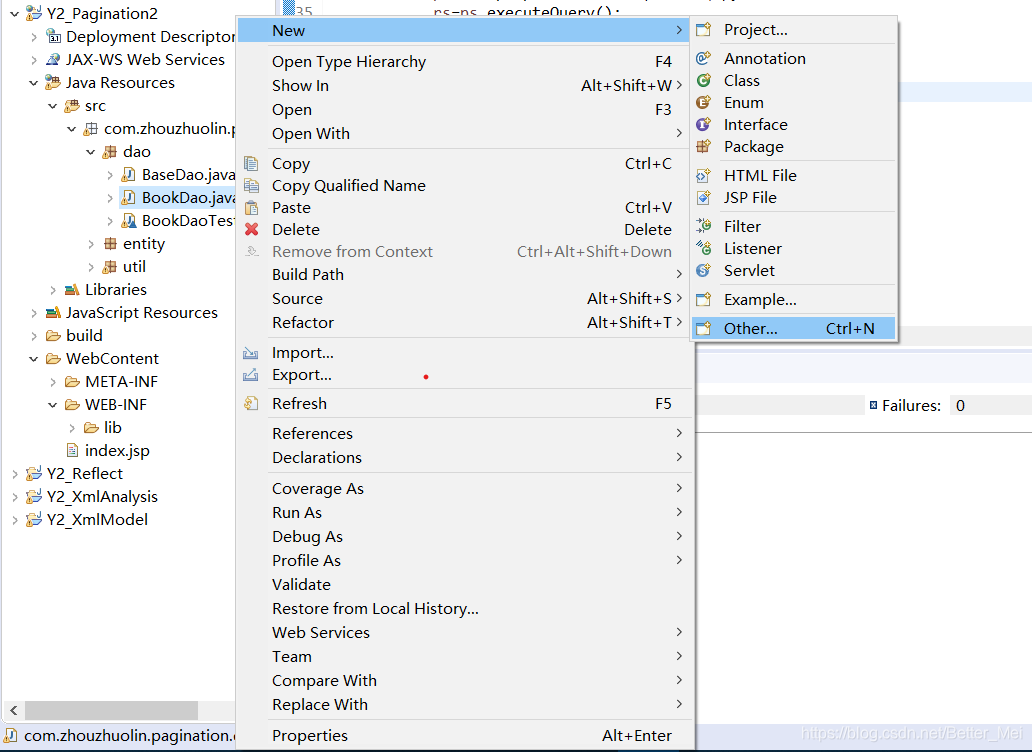Select the build folder
This screenshot has height=752, width=1032.
tap(84, 336)
